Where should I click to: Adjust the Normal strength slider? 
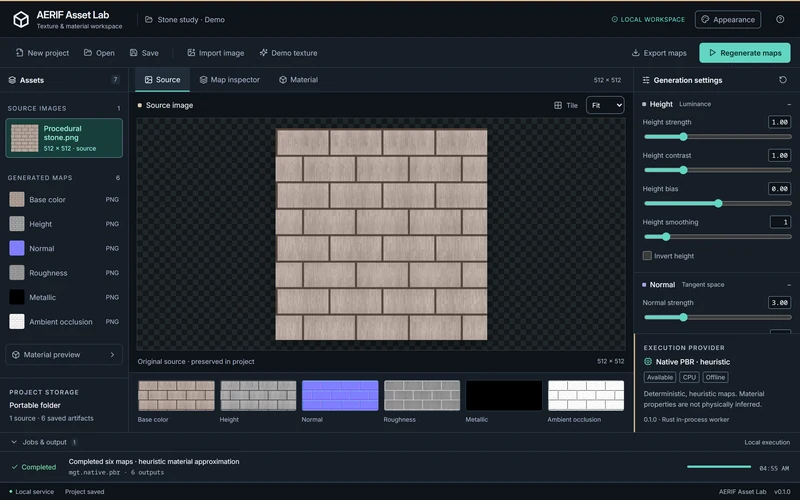tap(717, 317)
